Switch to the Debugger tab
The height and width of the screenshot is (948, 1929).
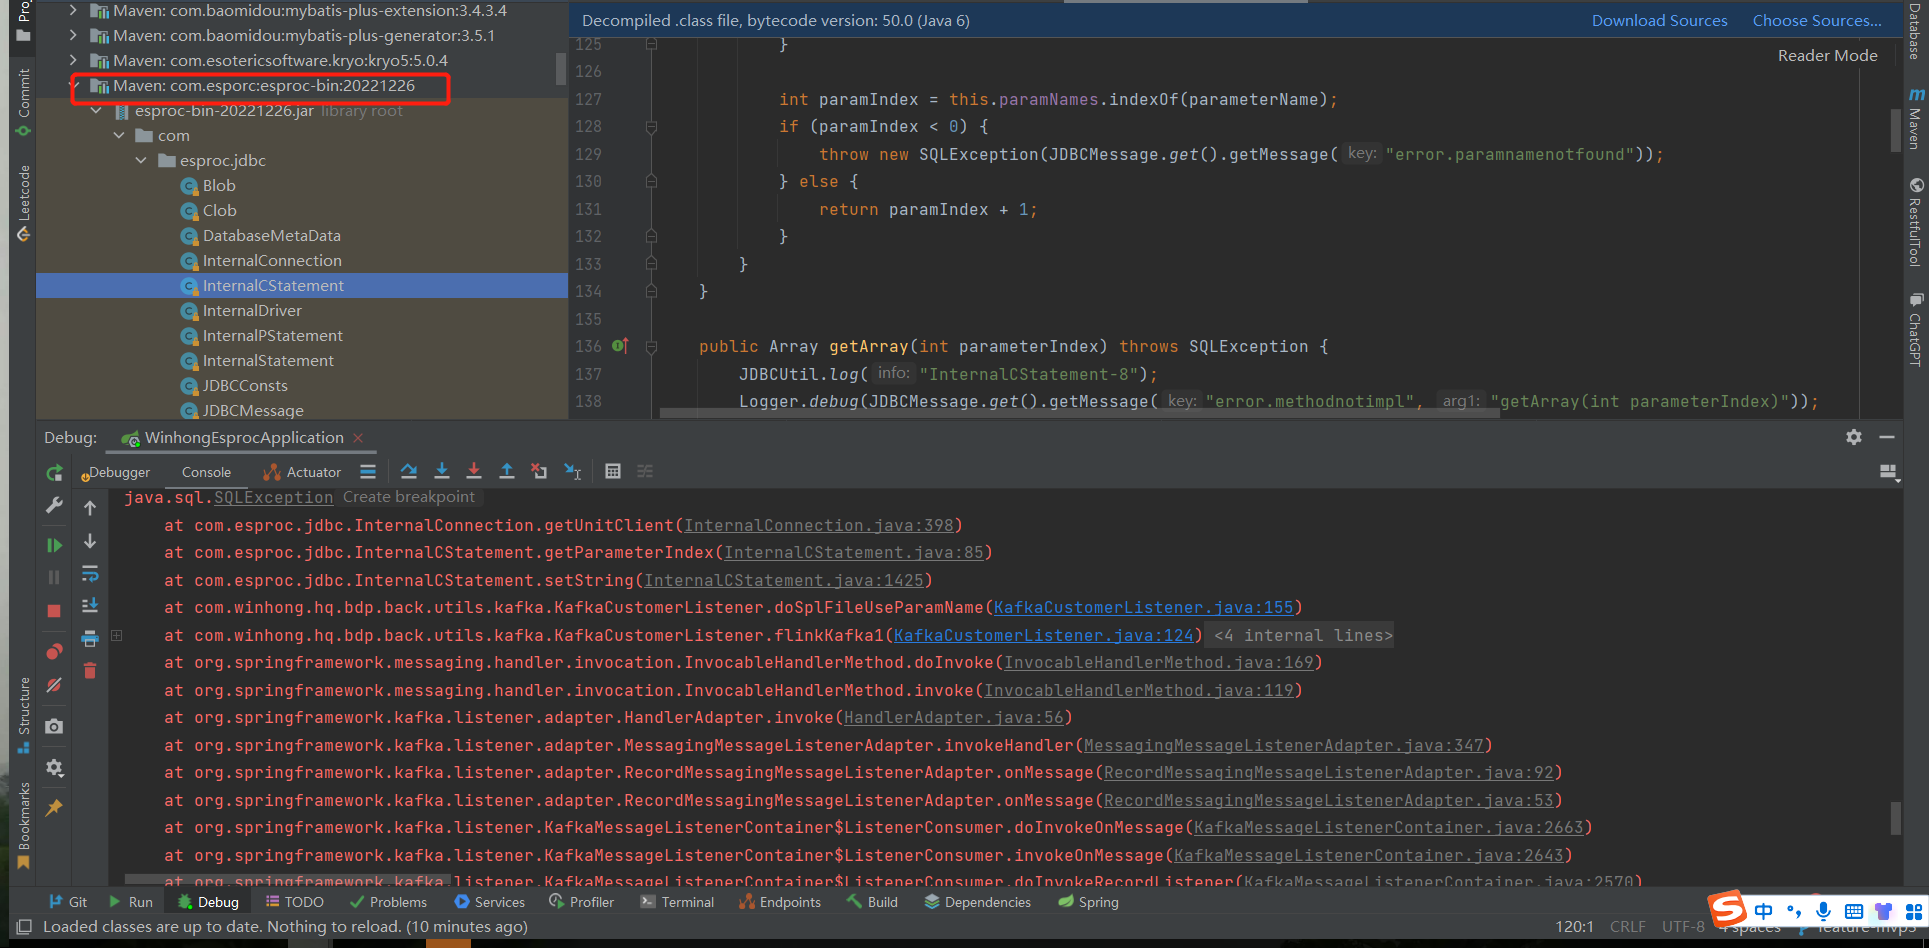click(x=118, y=472)
